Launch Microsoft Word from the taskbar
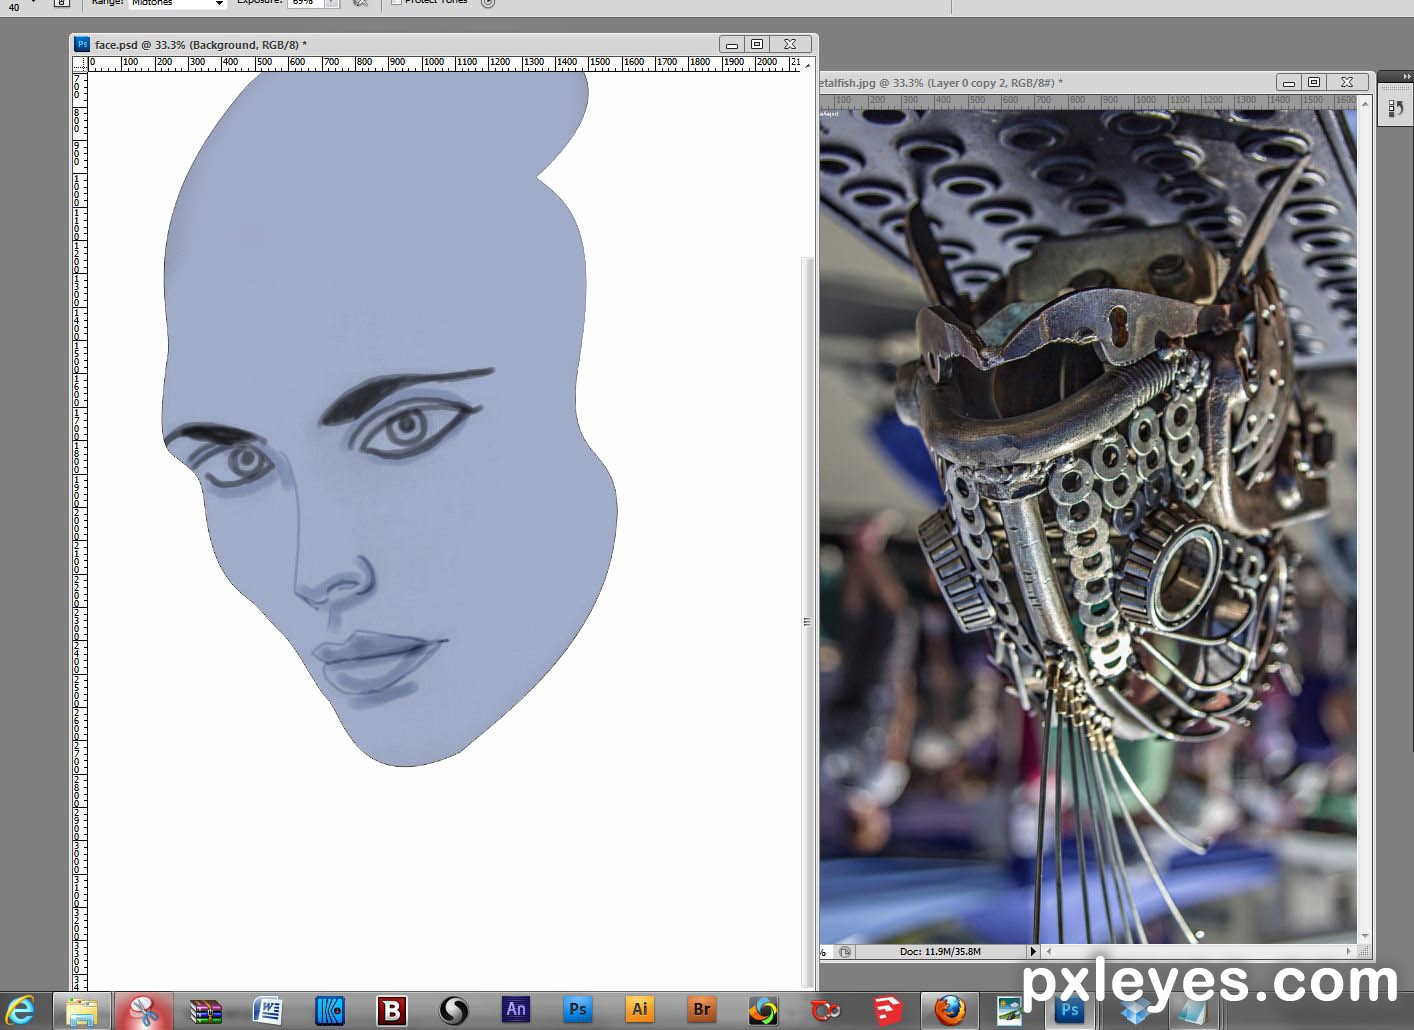 (267, 1011)
